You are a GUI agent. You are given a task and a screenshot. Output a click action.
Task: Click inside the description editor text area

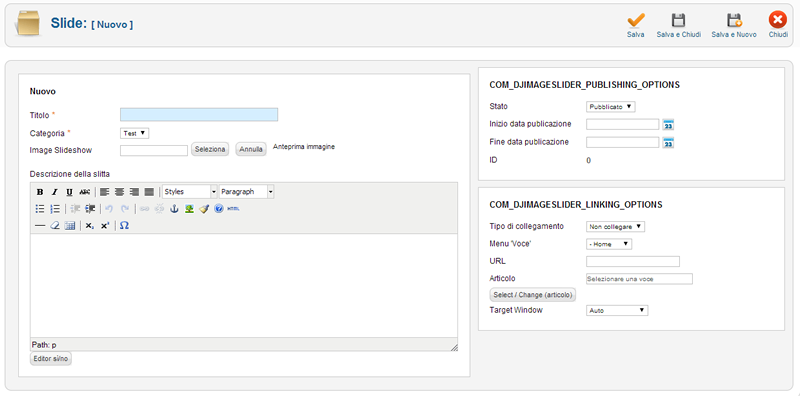[244, 286]
